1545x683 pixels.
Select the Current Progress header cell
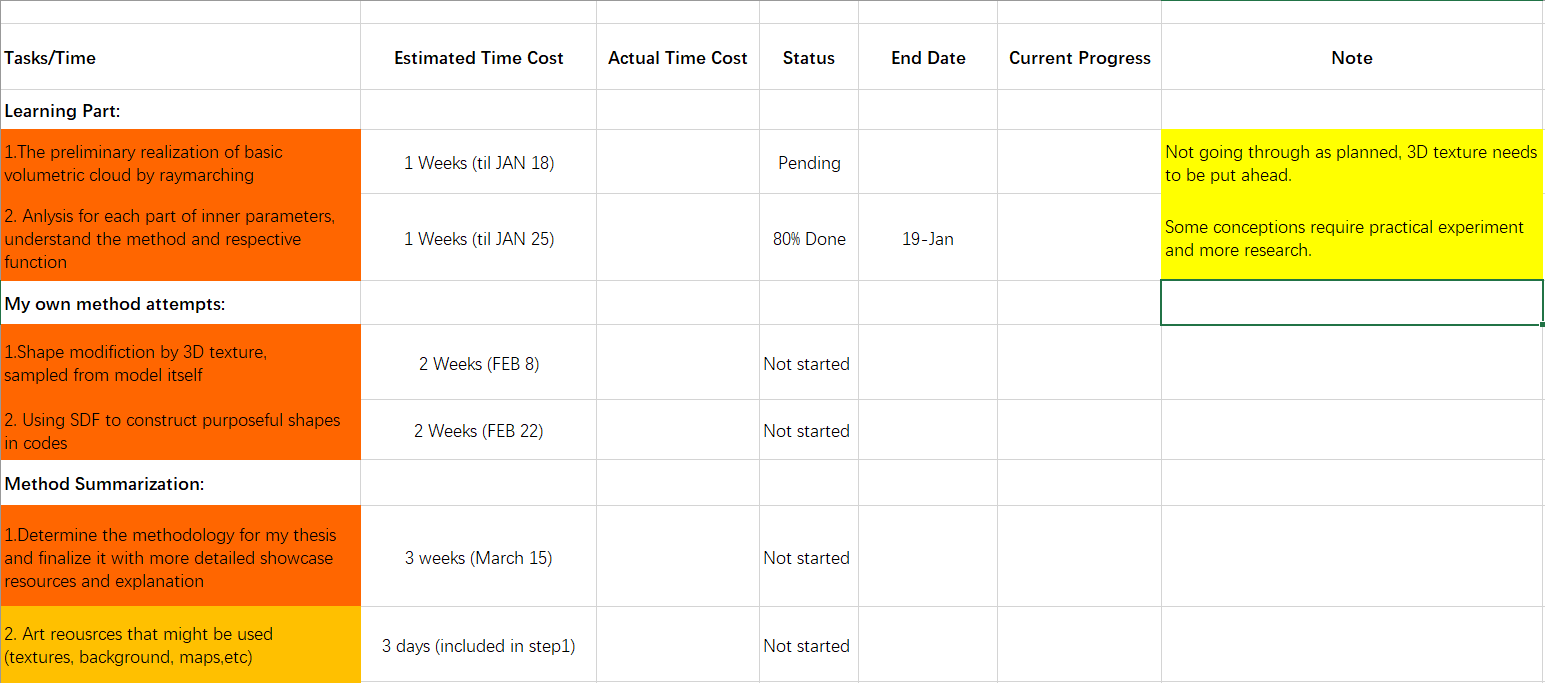coord(1079,57)
